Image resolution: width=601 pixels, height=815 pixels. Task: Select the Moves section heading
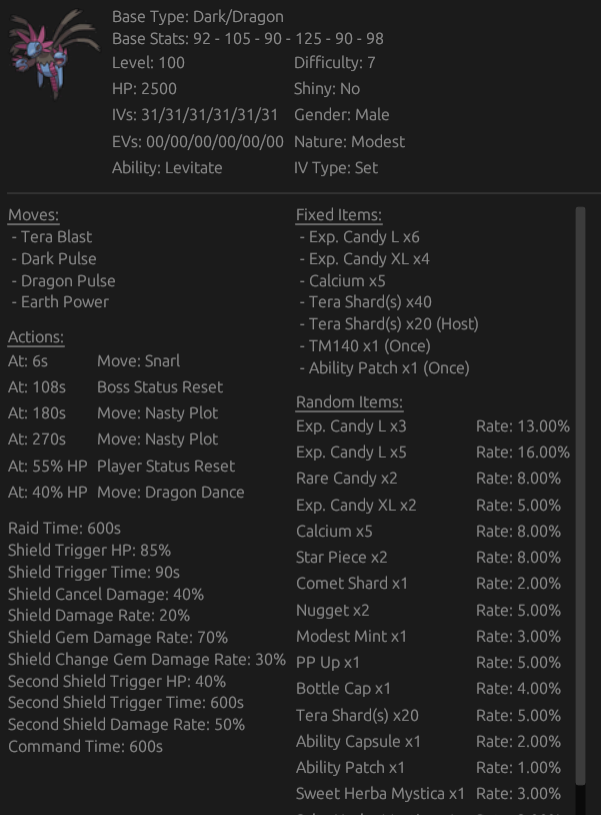click(33, 215)
